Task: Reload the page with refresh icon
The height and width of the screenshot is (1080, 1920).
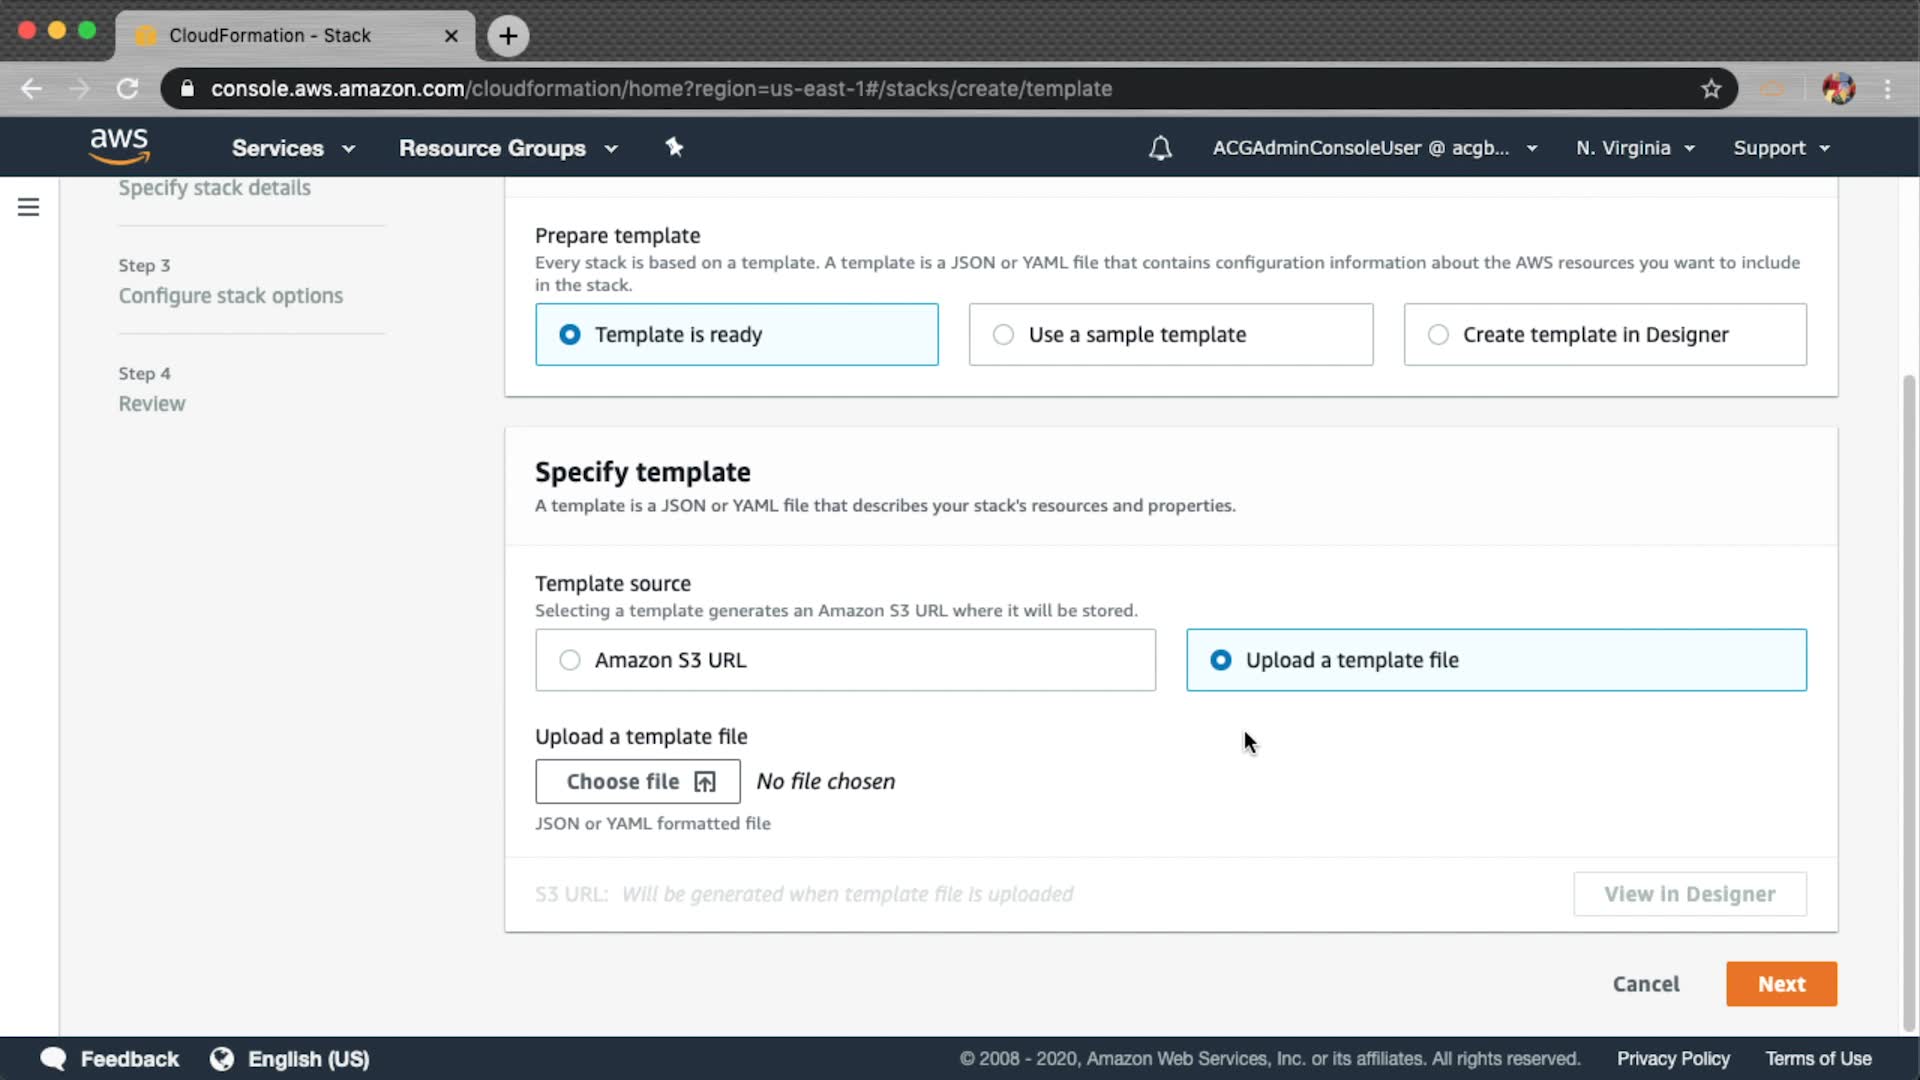Action: [x=127, y=89]
